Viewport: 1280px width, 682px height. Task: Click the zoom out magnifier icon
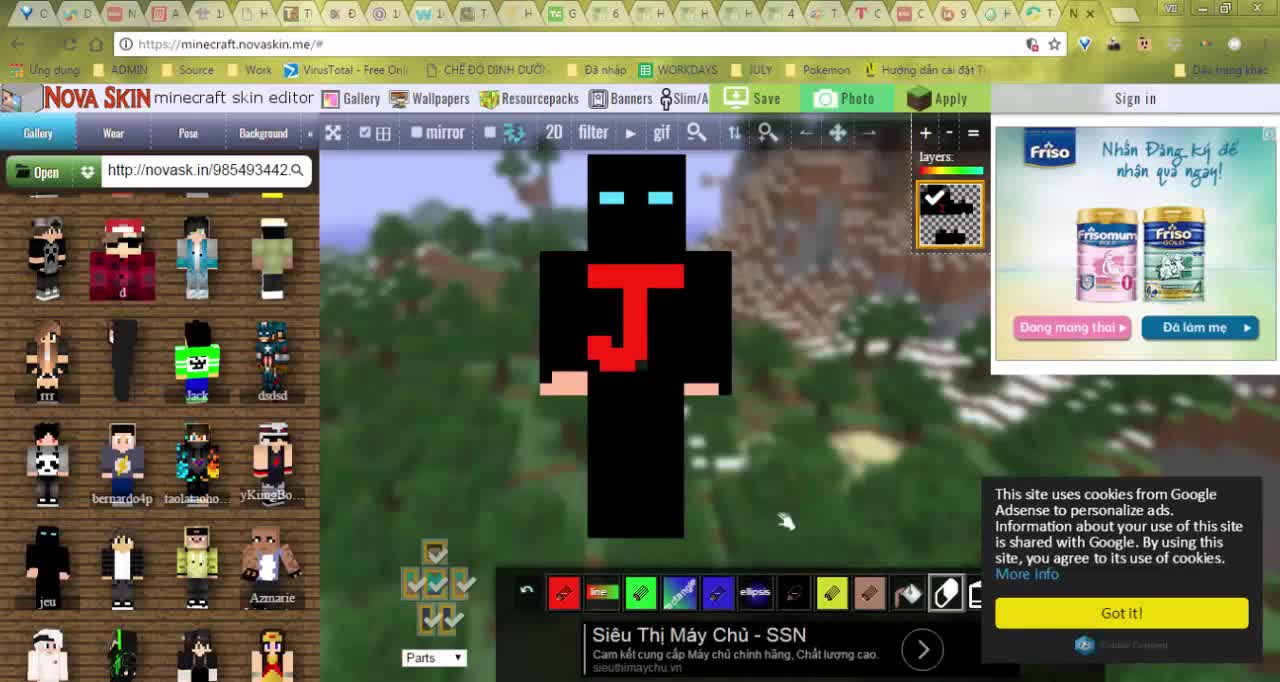pyautogui.click(x=697, y=133)
